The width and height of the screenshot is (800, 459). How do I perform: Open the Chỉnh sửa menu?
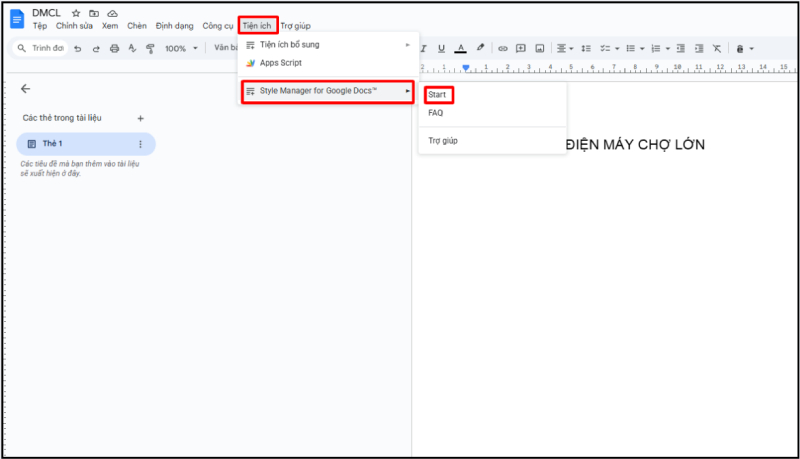click(x=74, y=26)
